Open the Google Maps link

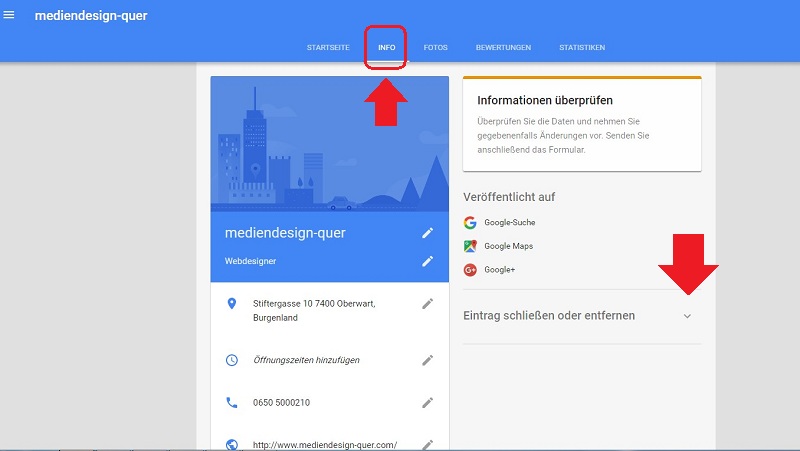point(509,246)
